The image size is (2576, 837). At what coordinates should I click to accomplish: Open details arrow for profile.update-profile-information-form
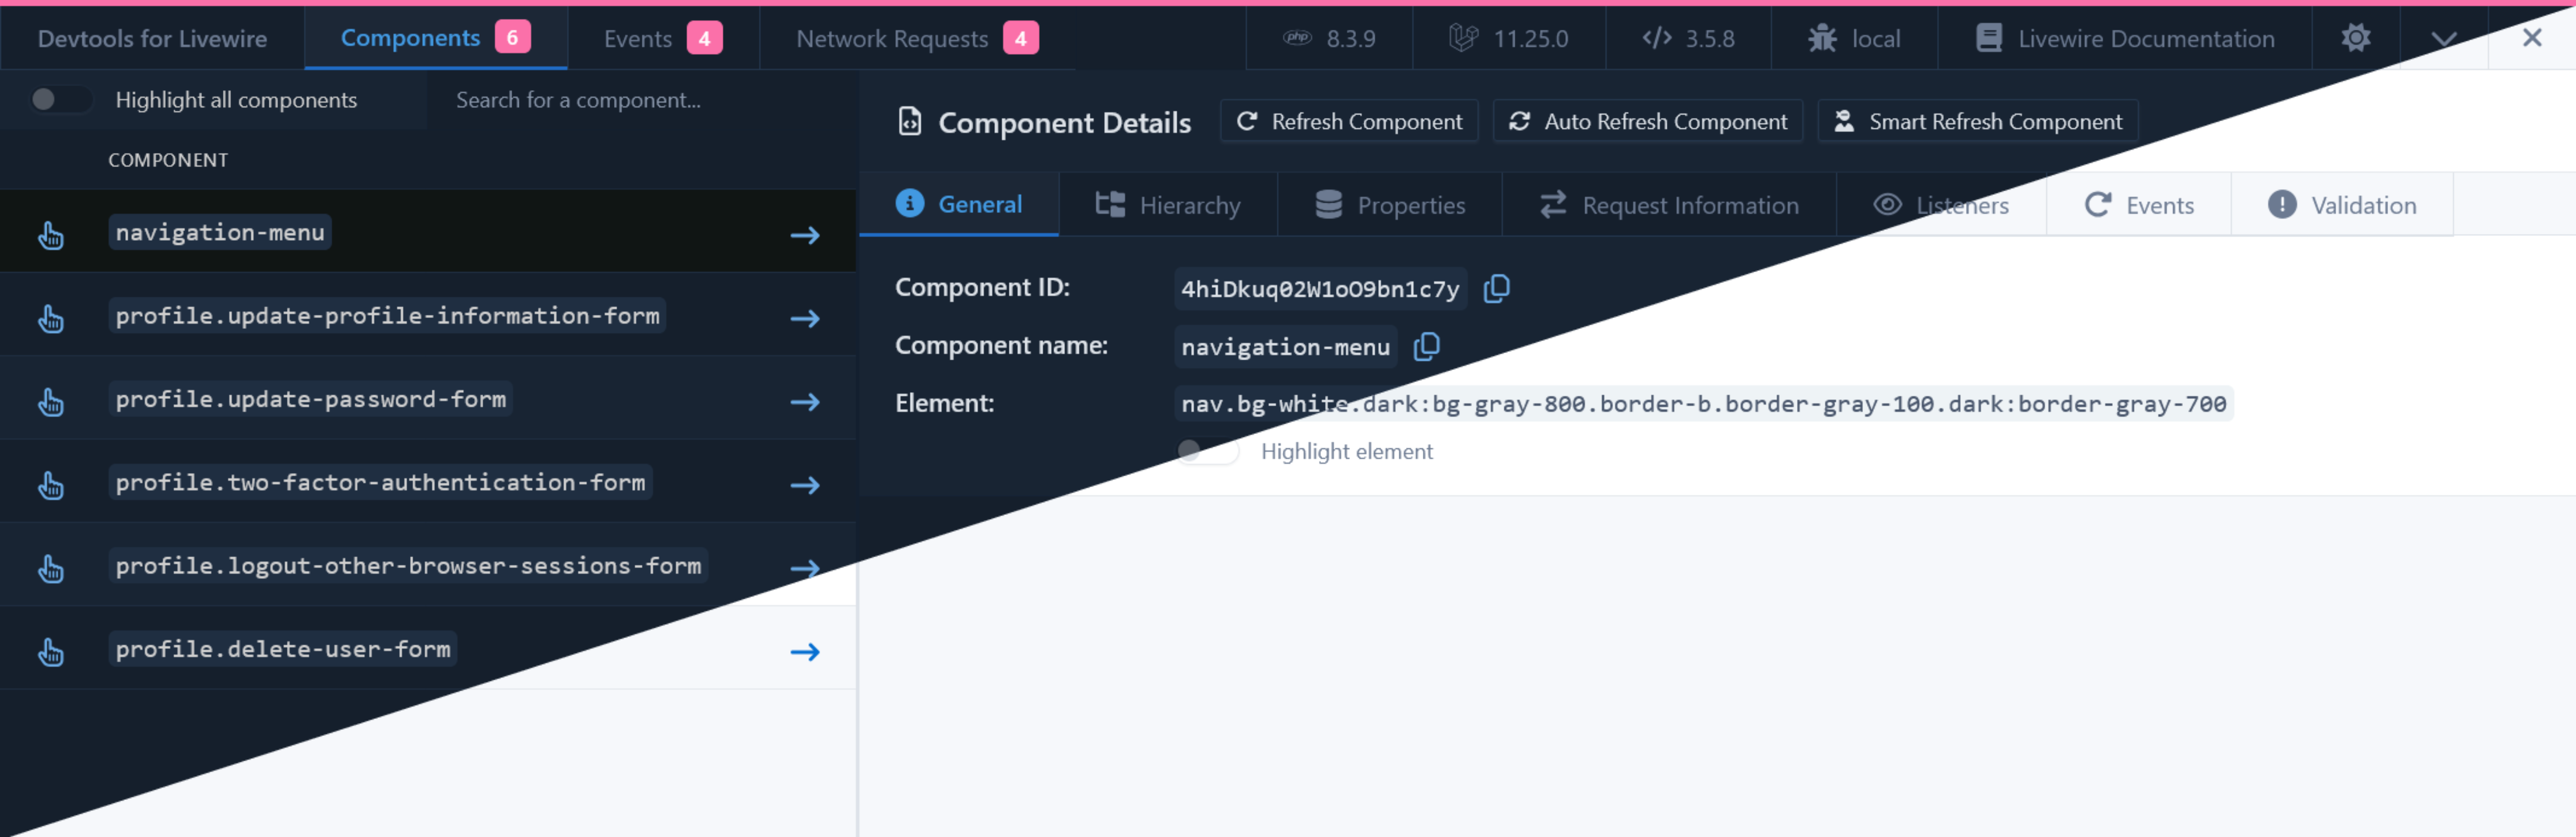[x=805, y=318]
